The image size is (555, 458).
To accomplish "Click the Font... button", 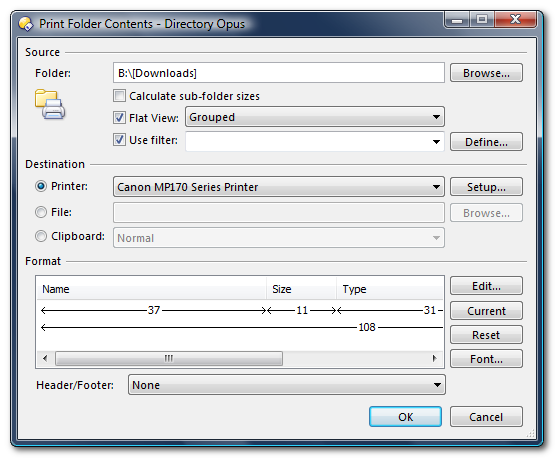I will 486,359.
